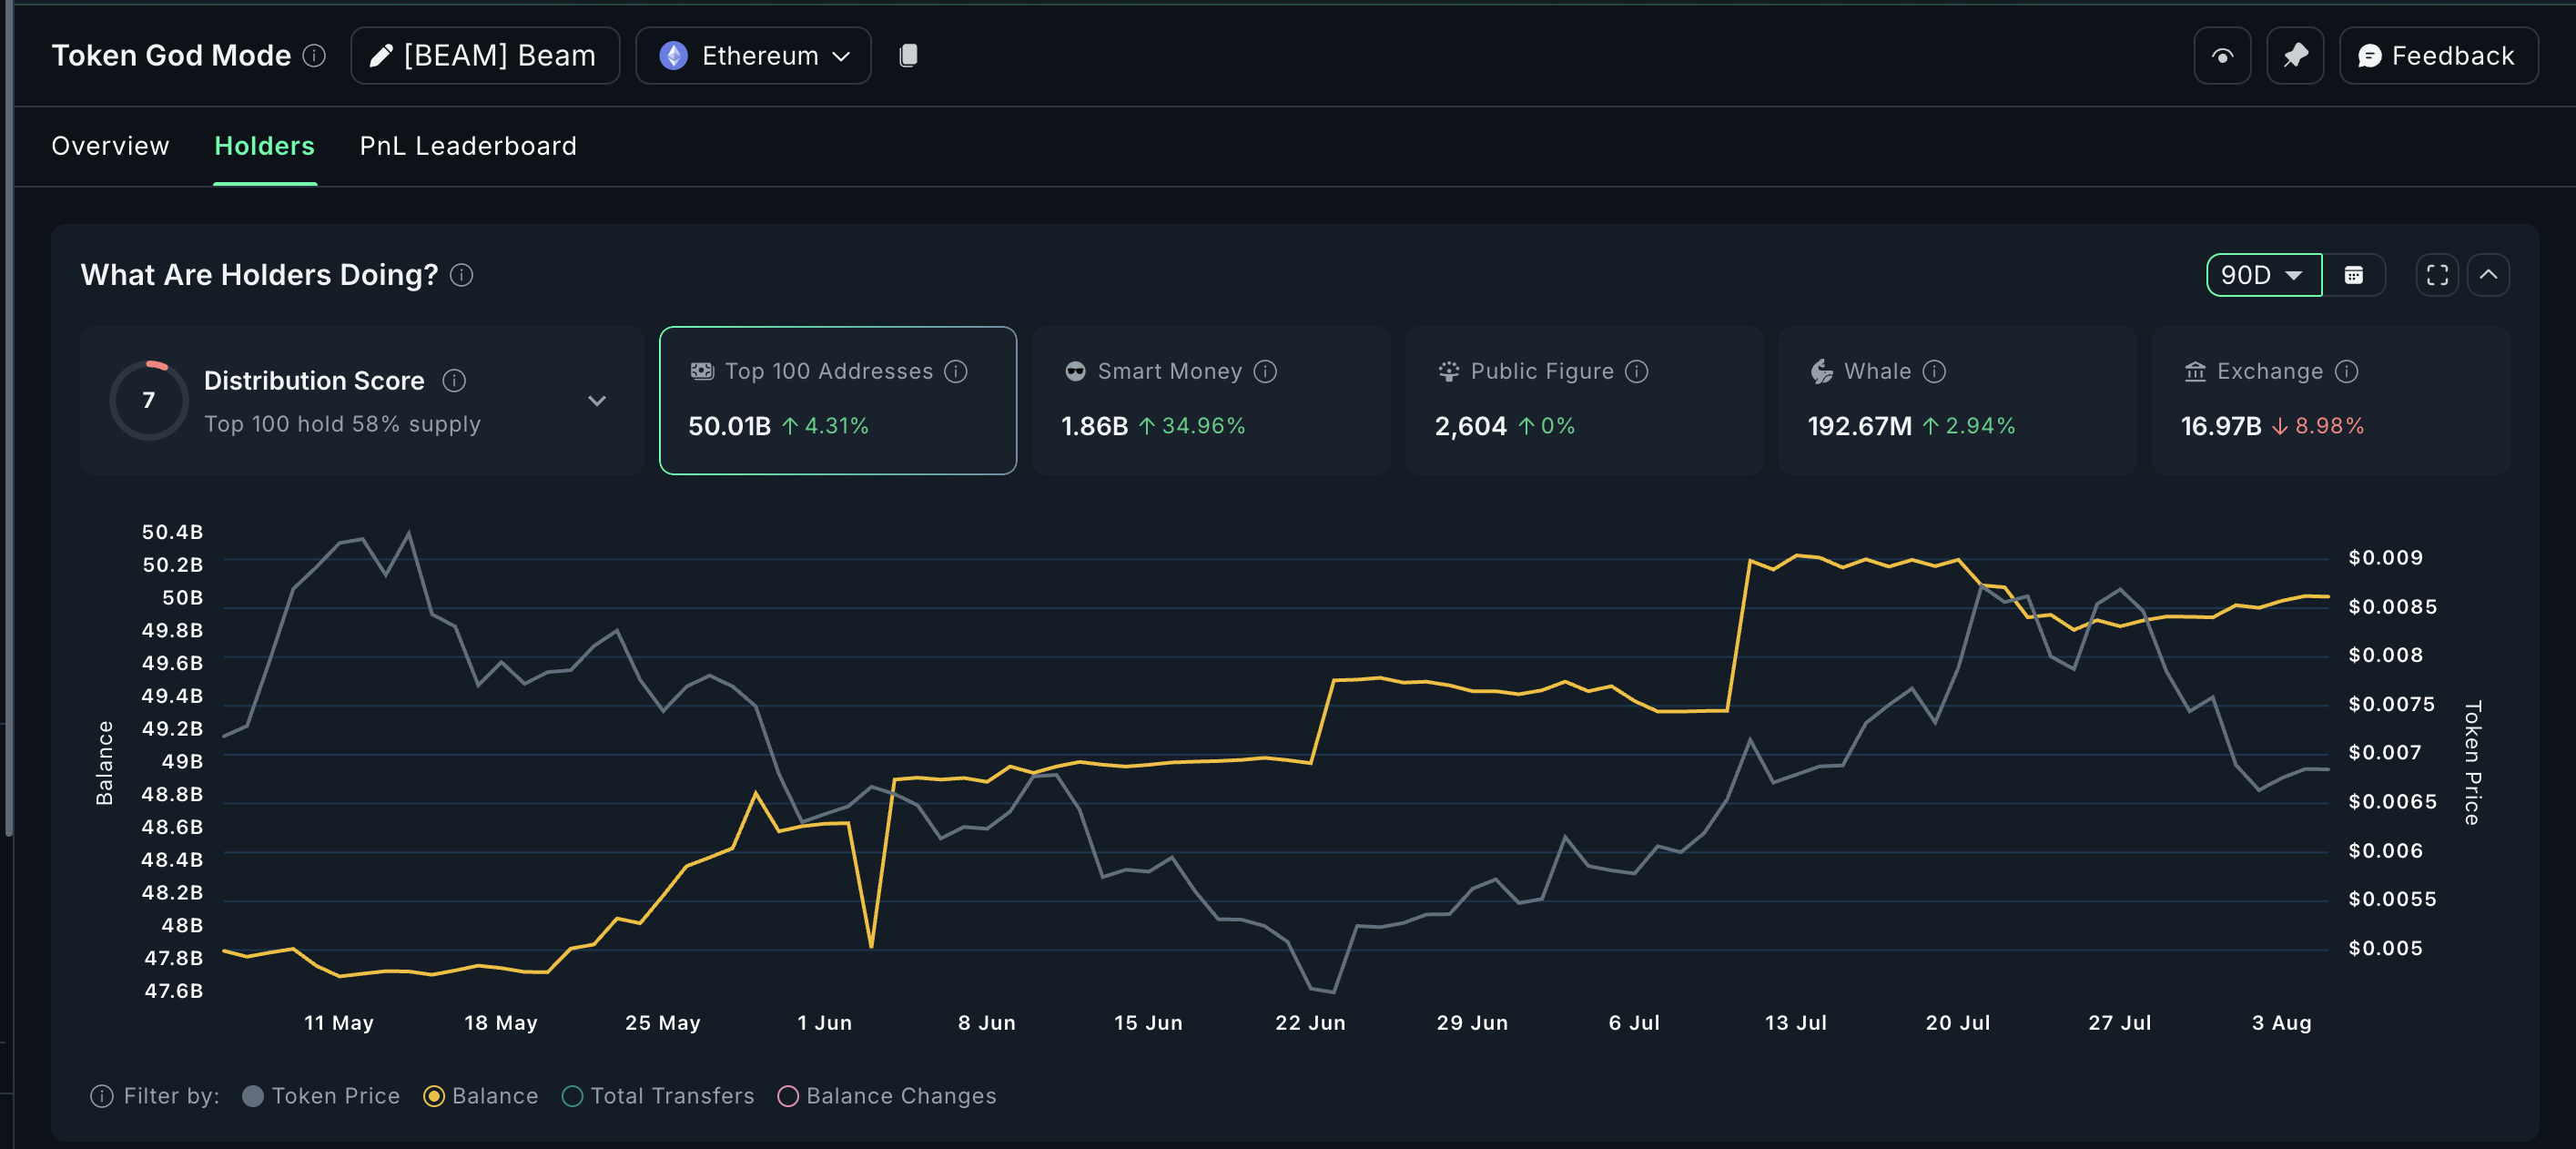Select the Smart Money holders card
Screen dimensions: 2576x1149
[1209, 400]
